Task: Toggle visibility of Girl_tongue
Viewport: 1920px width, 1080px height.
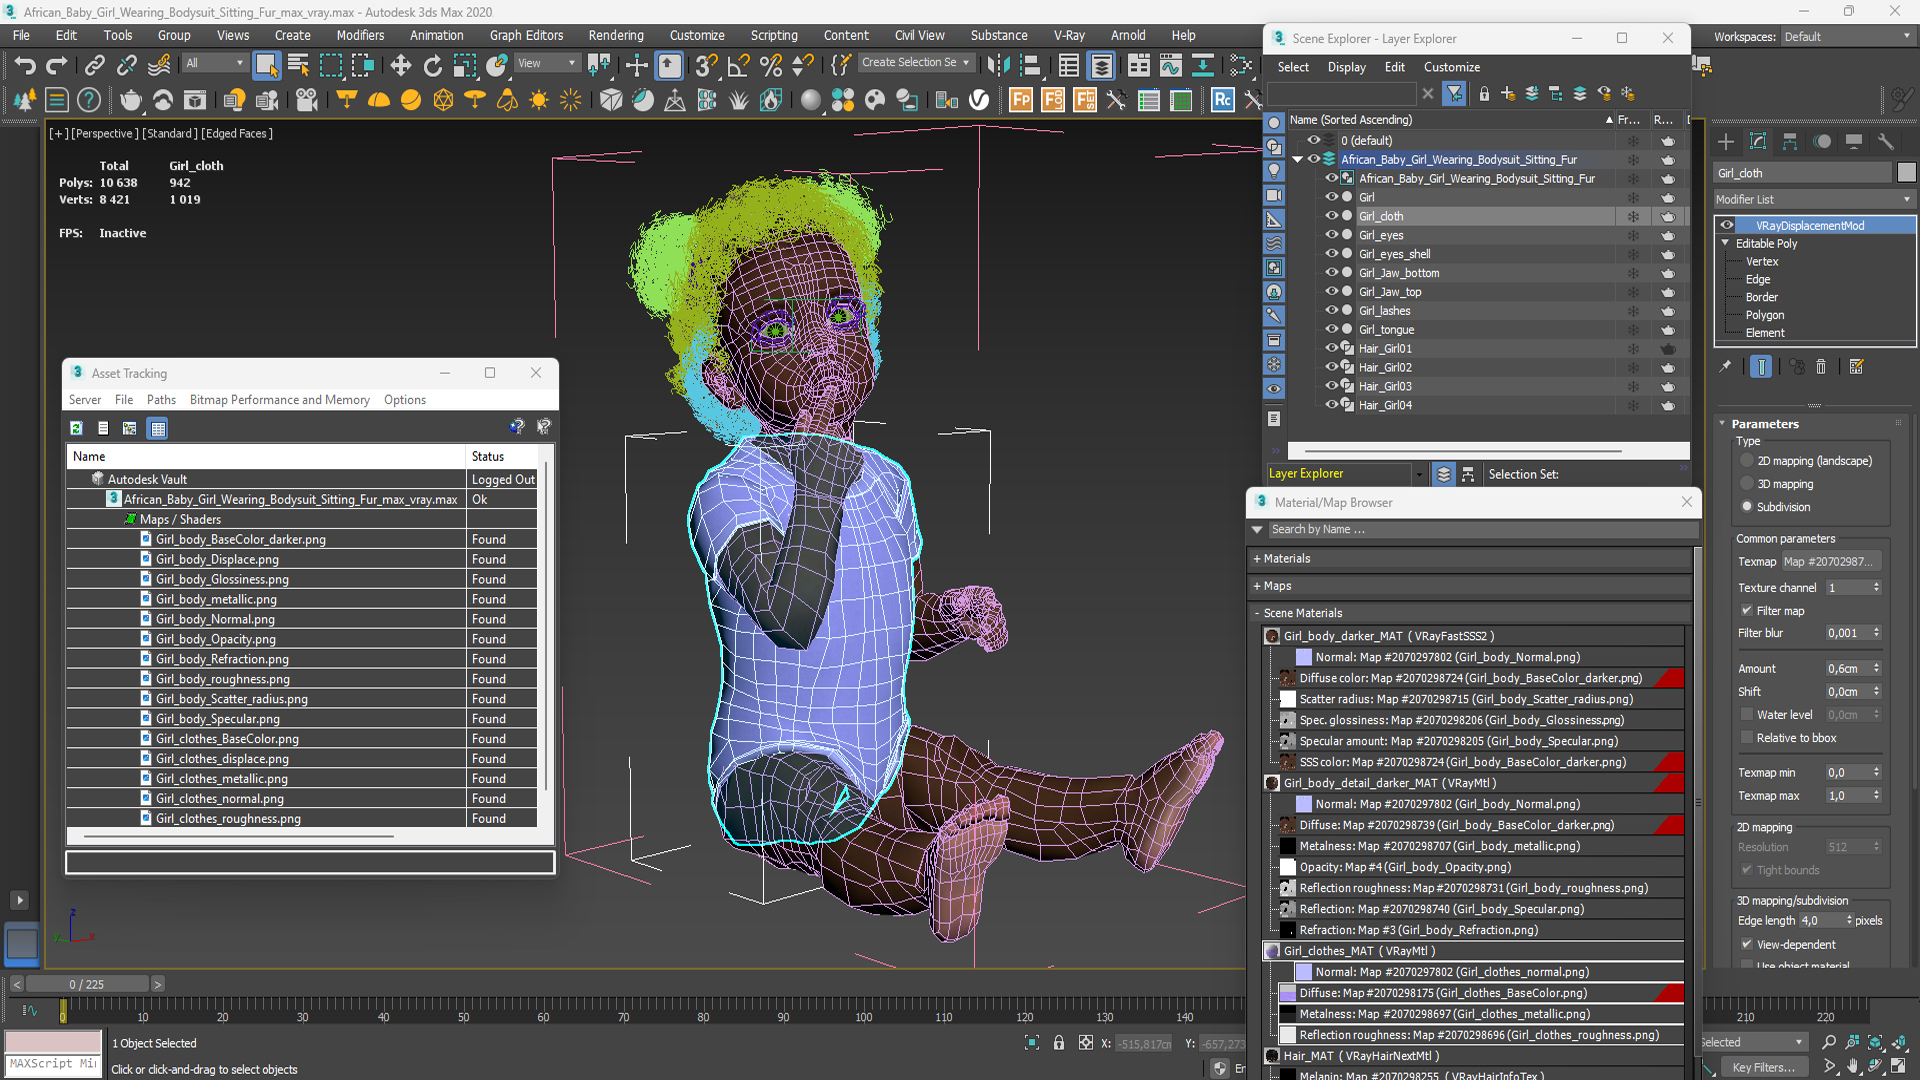Action: click(x=1331, y=329)
